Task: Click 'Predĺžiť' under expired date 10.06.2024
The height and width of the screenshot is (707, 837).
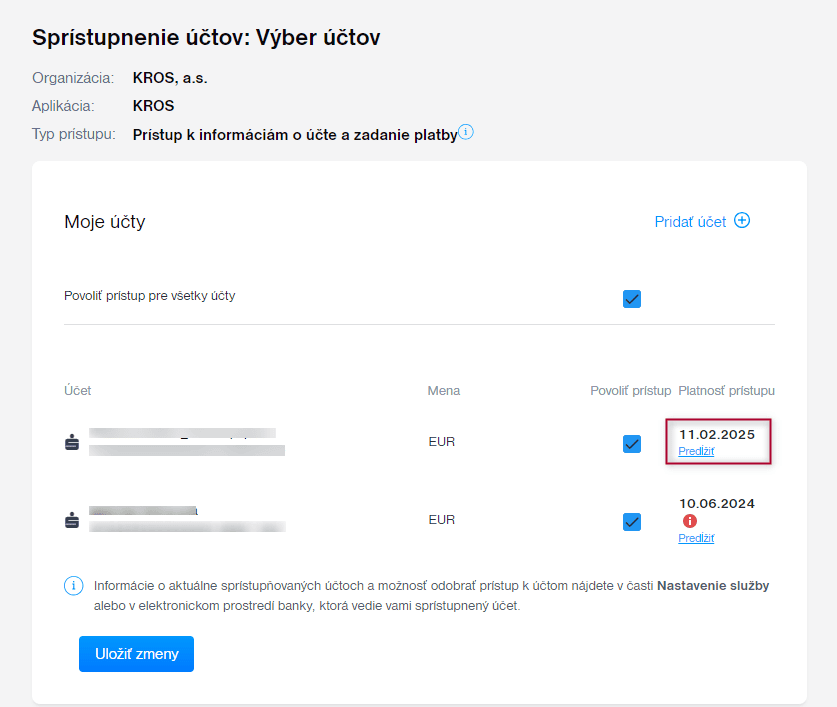Action: pos(696,538)
